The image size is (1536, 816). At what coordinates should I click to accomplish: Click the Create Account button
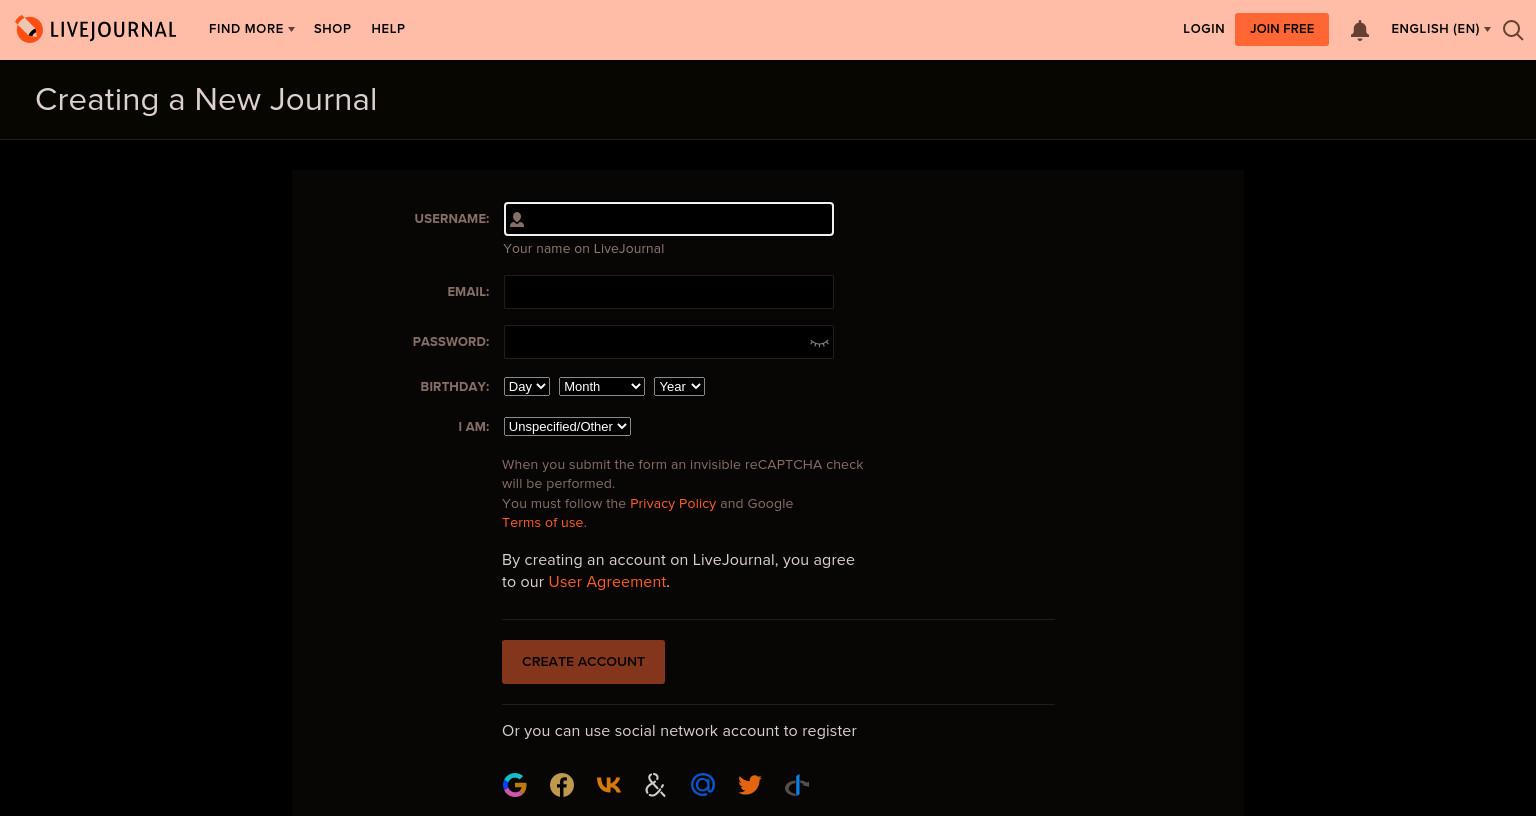[583, 662]
